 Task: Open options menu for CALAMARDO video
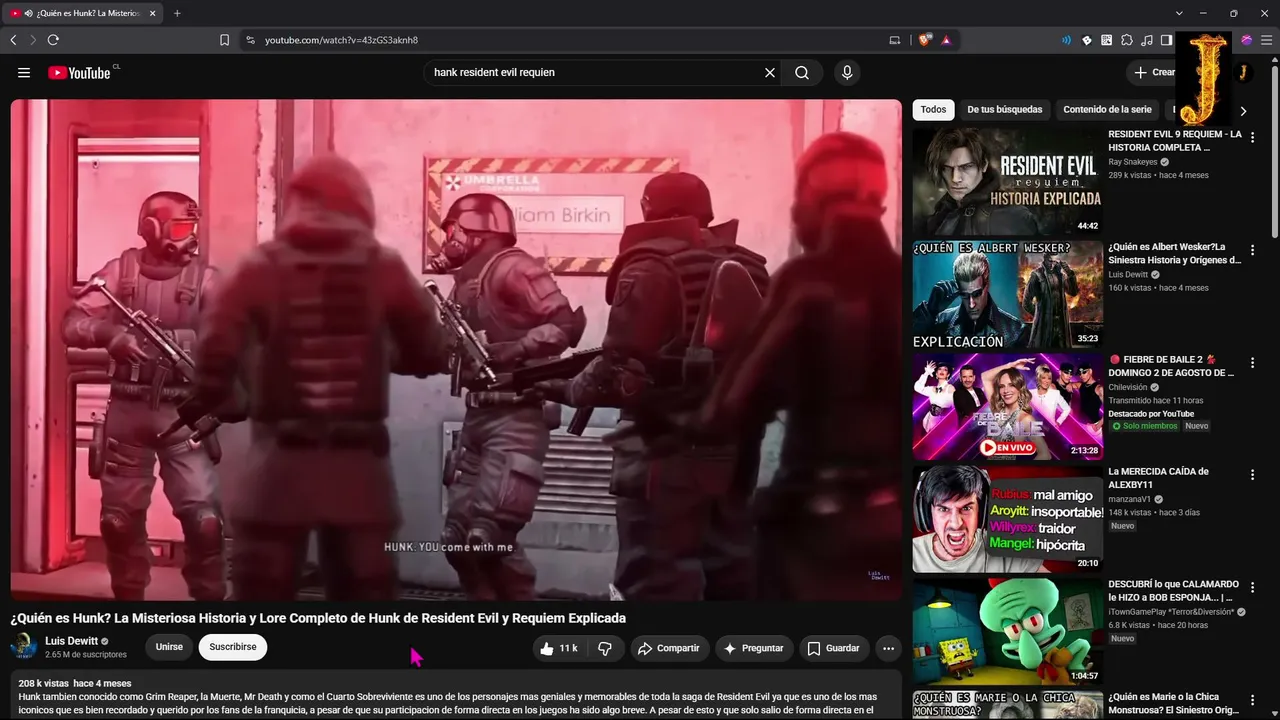pyautogui.click(x=1252, y=588)
